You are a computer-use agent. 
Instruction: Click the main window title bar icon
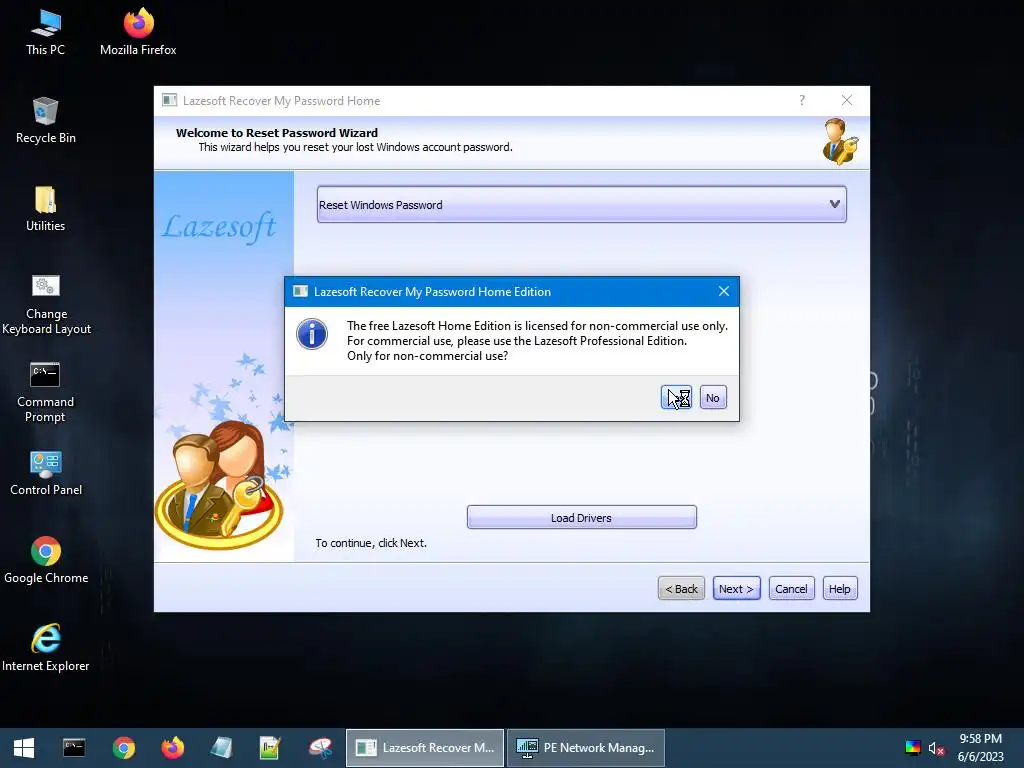(170, 100)
